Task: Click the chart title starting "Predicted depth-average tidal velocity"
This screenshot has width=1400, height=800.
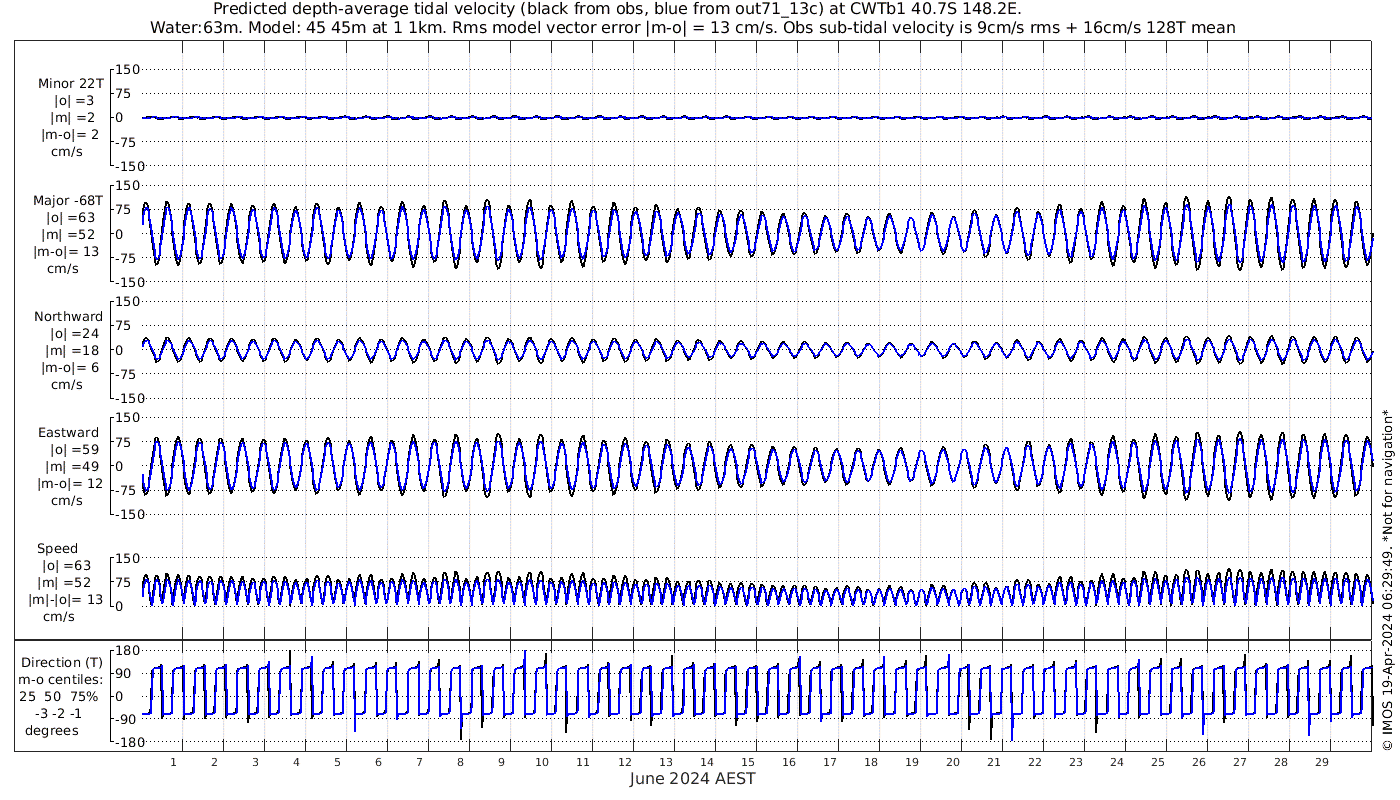Action: [617, 9]
